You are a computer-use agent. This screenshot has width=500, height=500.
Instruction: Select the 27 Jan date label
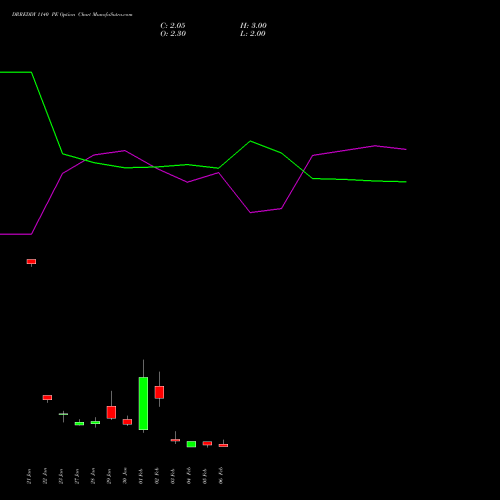point(77,476)
